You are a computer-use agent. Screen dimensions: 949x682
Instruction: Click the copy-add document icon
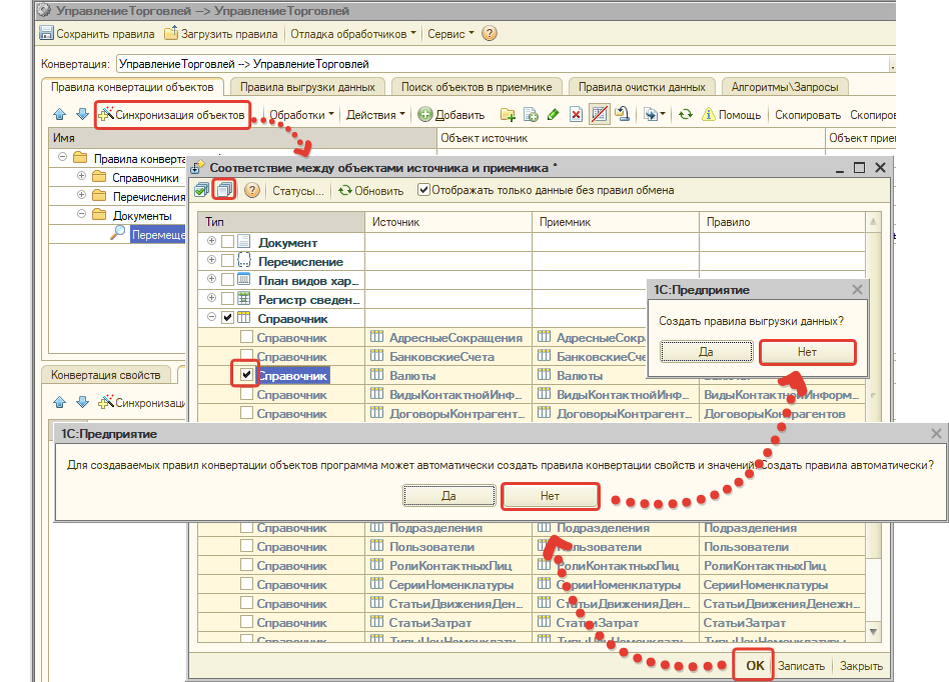(x=531, y=114)
